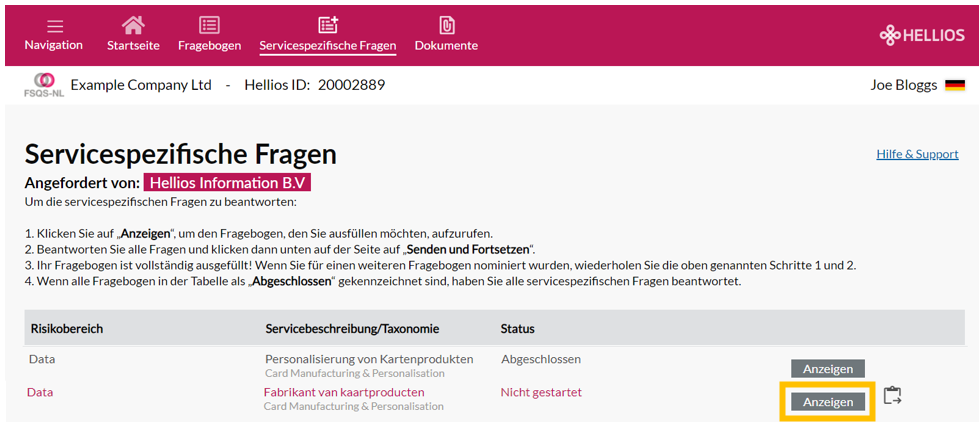
Task: Click the Joe Bloggs user name
Action: 903,86
